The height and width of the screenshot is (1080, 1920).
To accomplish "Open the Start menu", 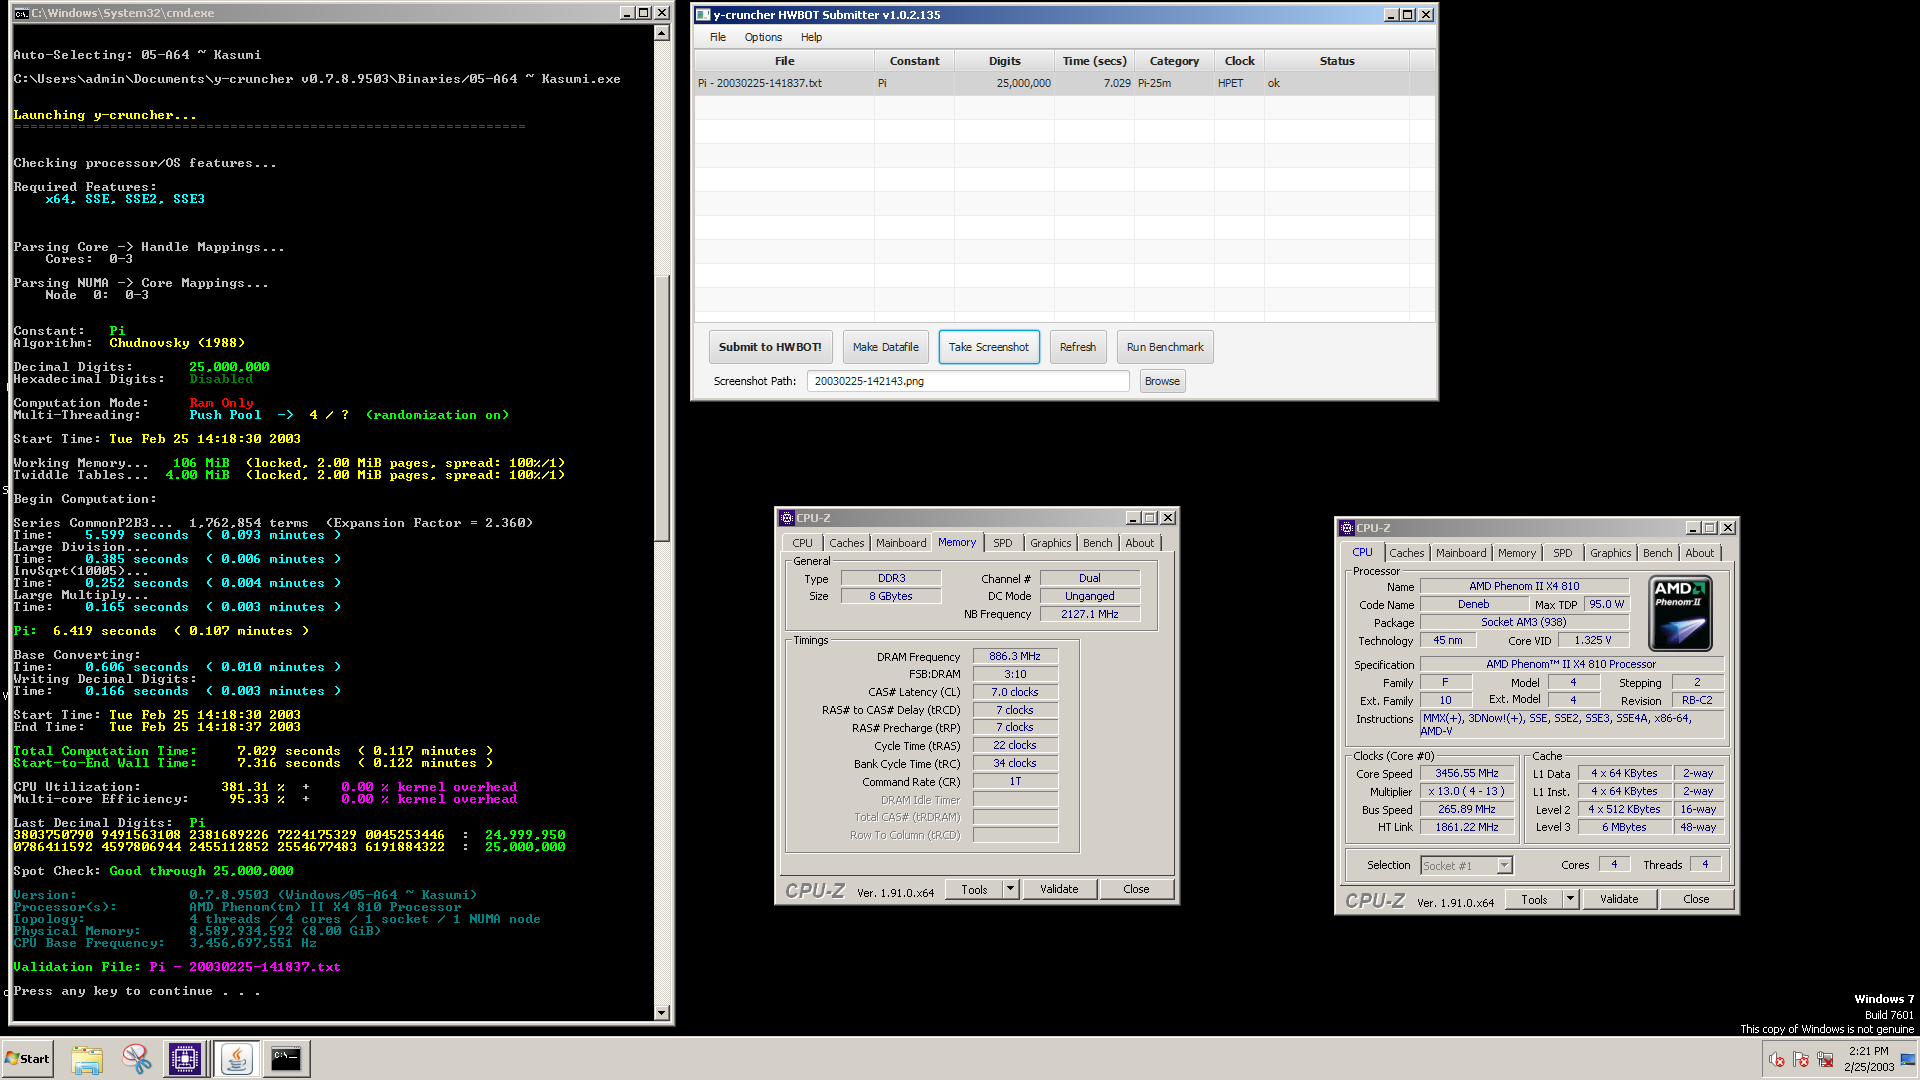I will (27, 1059).
